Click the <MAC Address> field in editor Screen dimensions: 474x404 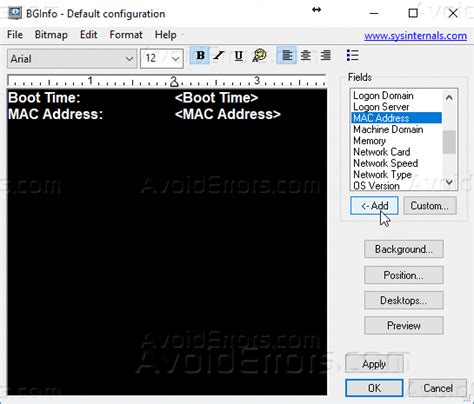228,114
